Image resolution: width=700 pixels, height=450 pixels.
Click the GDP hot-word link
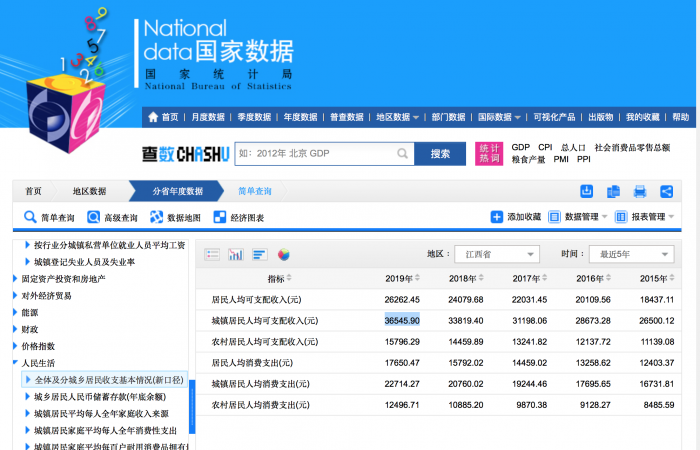(520, 147)
